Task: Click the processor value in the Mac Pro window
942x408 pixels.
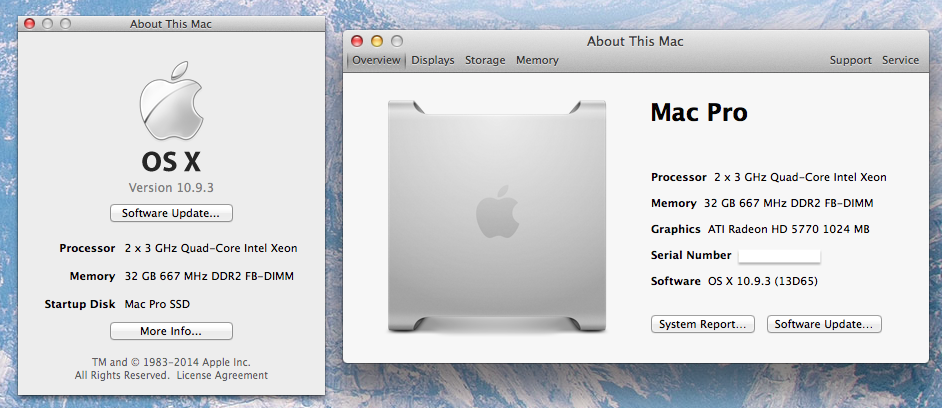Action: 800,177
